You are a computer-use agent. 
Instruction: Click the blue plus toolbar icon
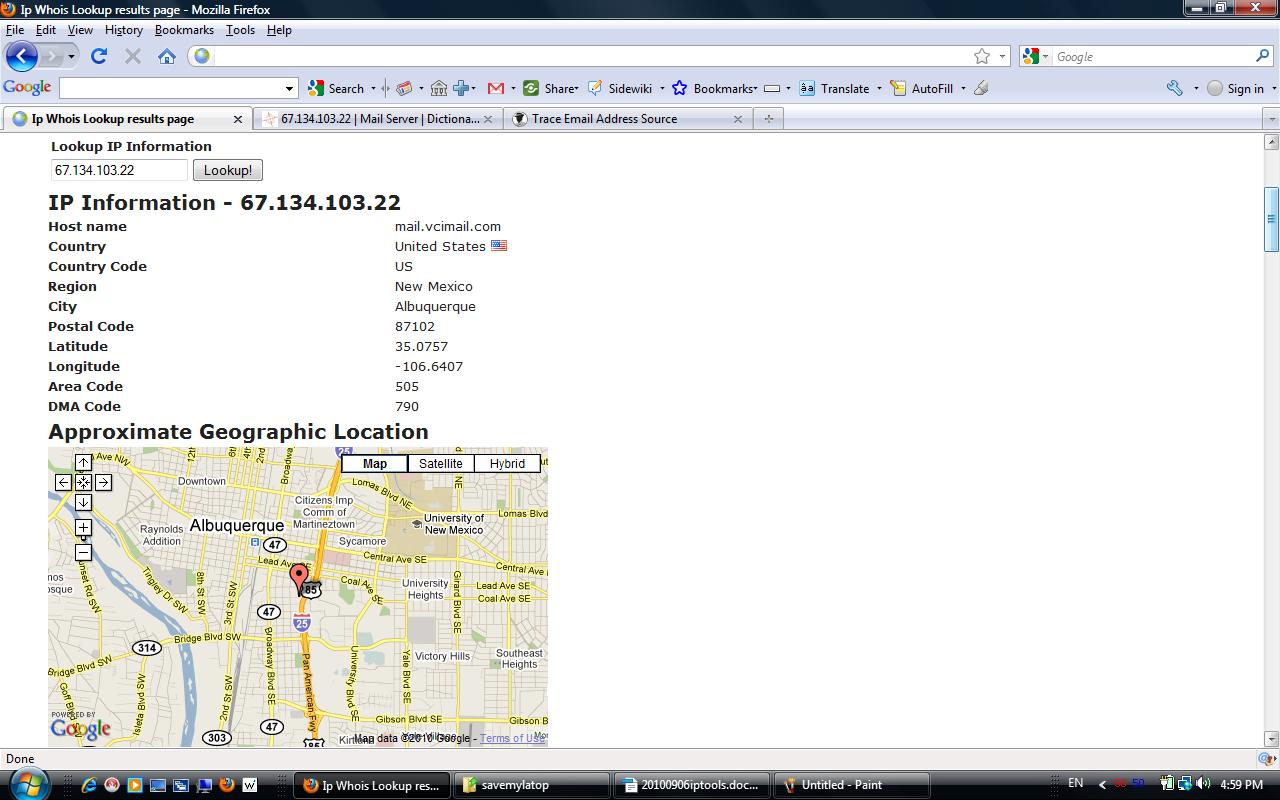pos(461,88)
